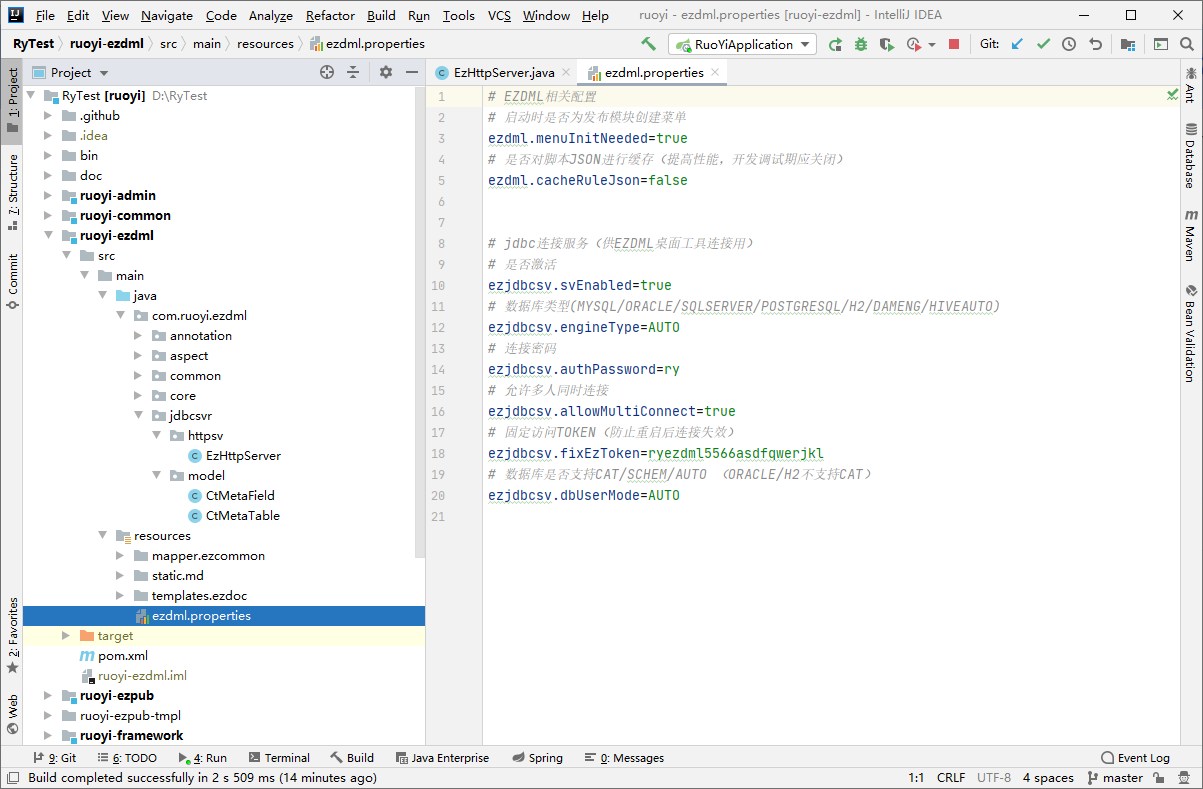Open the Terminal tool window button
Screen dimensions: 1203x789
point(279,758)
